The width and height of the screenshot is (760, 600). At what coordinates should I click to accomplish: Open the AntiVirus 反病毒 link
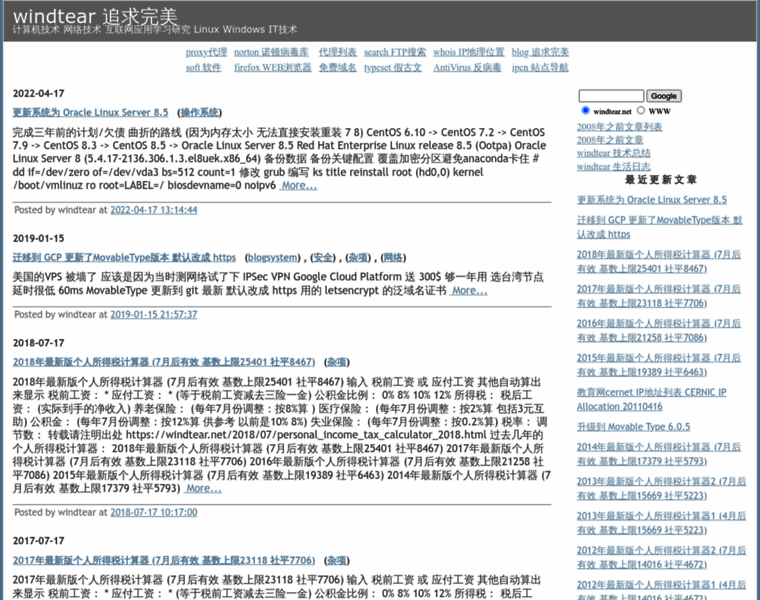click(x=467, y=68)
